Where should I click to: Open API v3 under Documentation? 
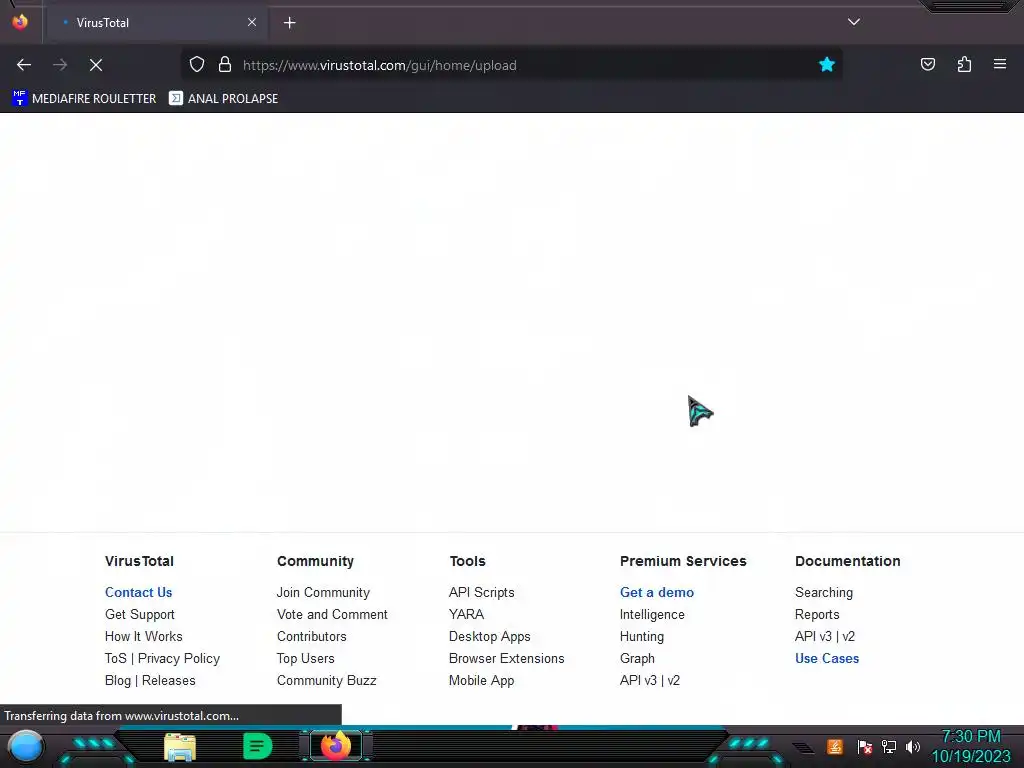point(812,636)
